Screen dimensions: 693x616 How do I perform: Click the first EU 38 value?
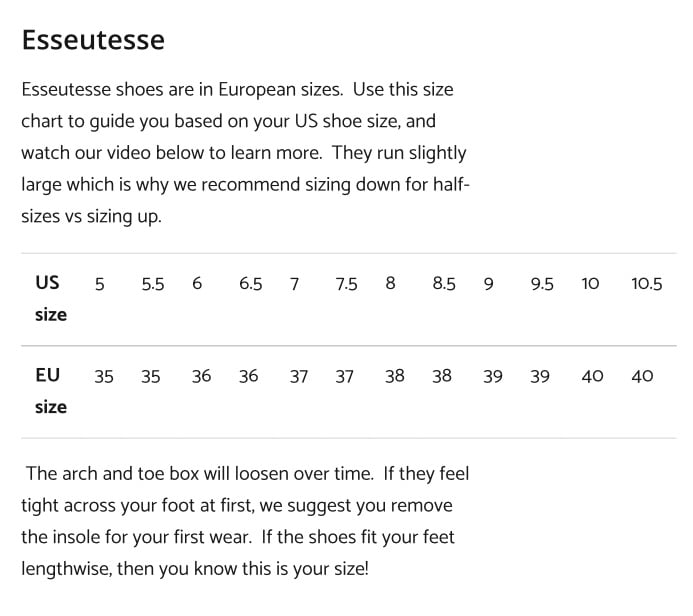point(395,376)
